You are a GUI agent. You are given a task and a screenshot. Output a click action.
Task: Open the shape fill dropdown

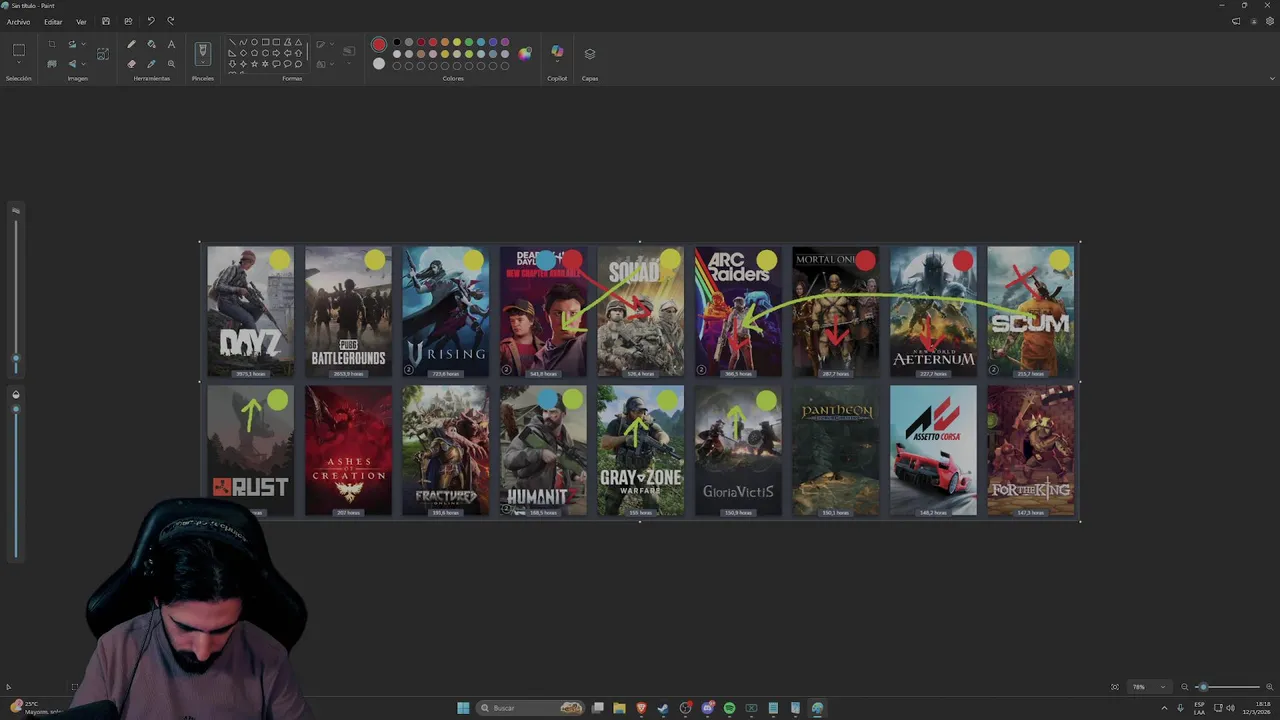pos(333,64)
